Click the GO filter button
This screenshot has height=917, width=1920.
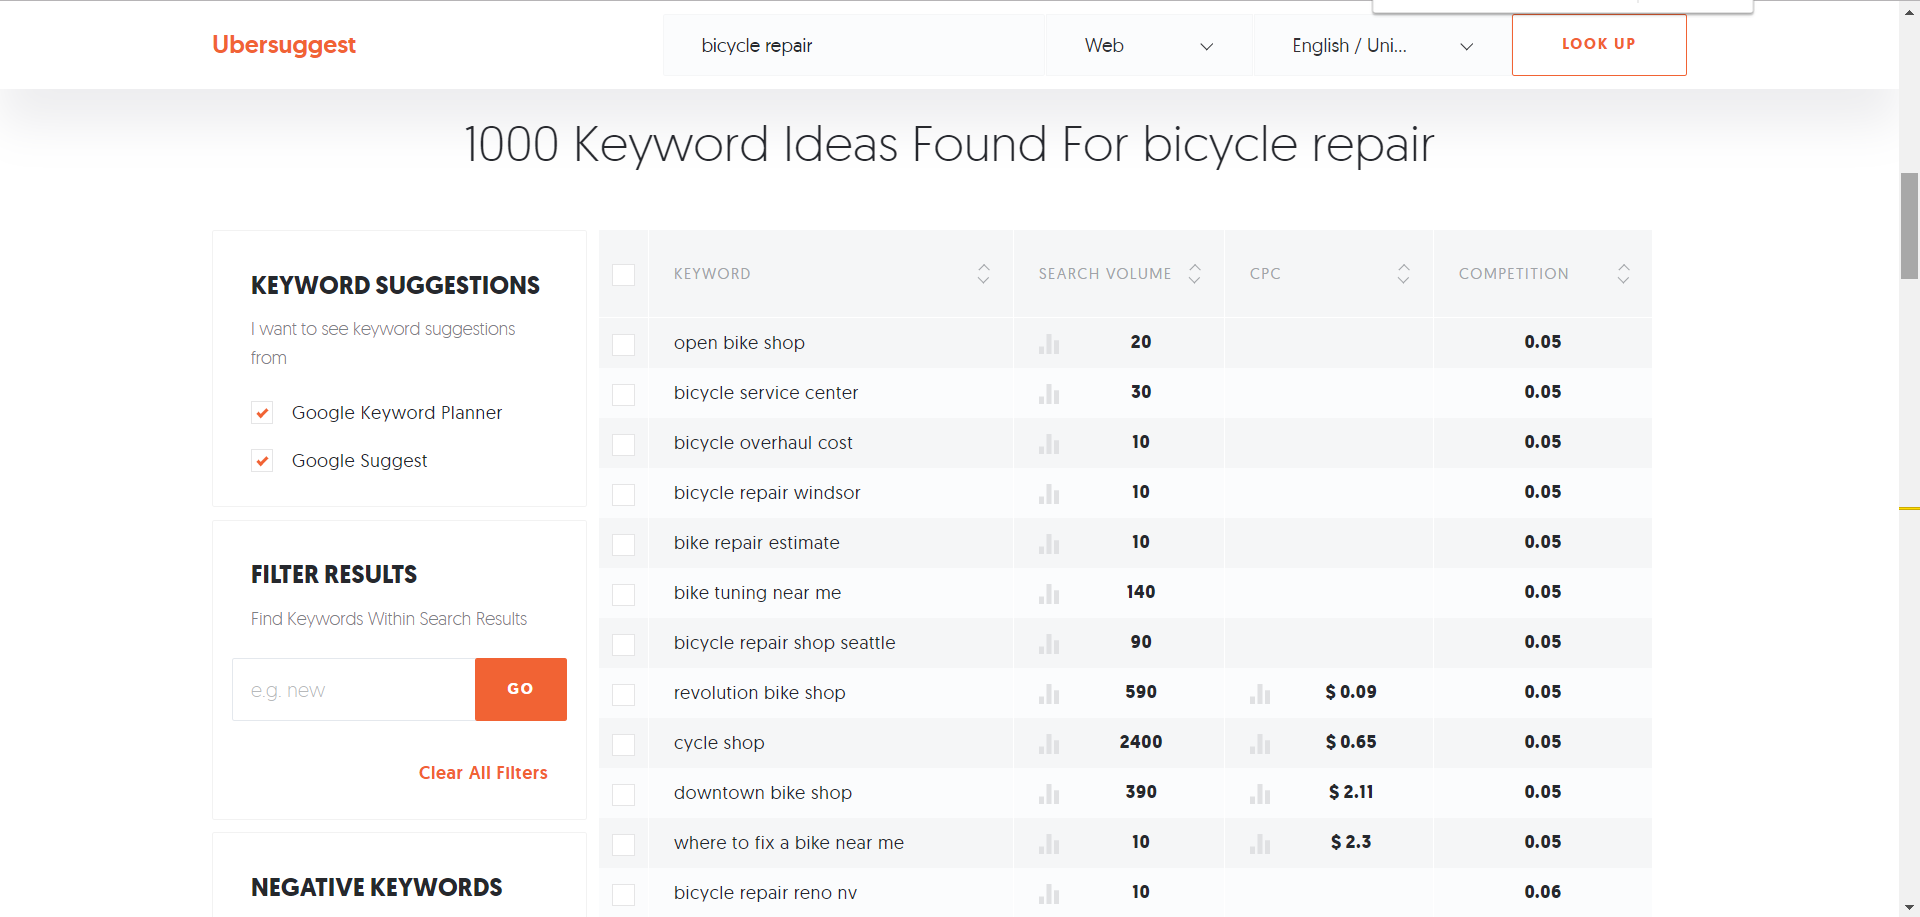[x=521, y=689]
